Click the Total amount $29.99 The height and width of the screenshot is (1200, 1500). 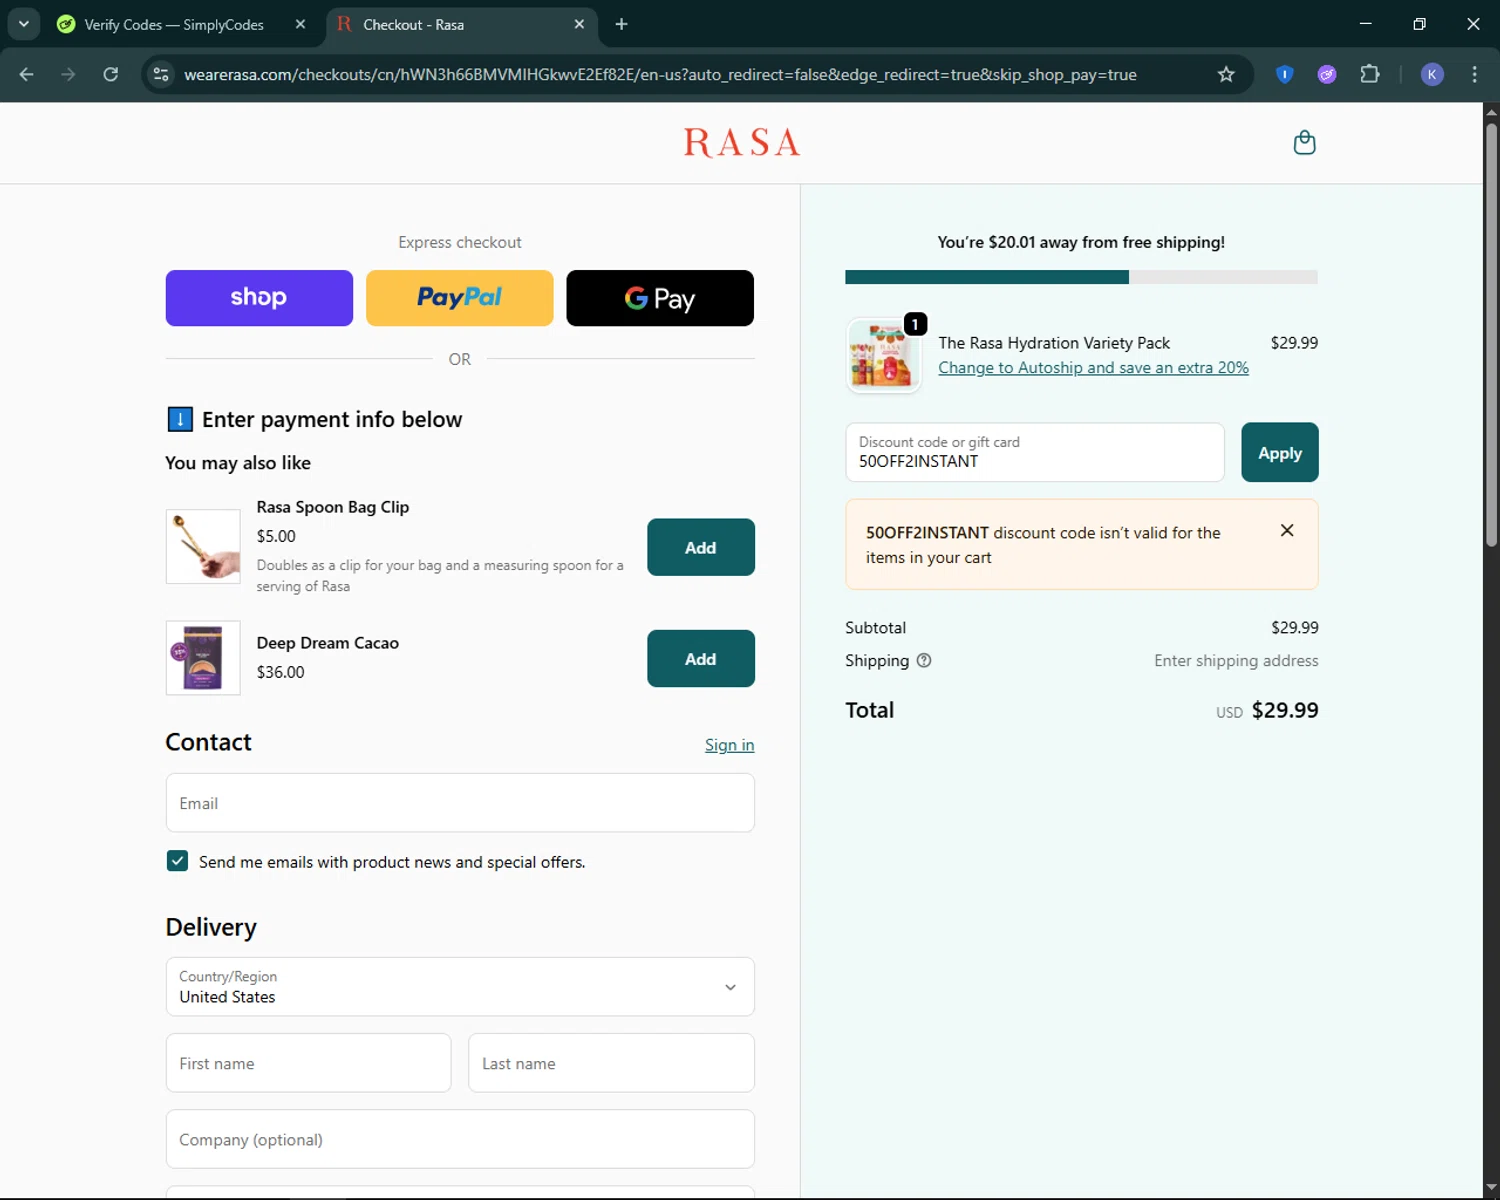pyautogui.click(x=1285, y=710)
